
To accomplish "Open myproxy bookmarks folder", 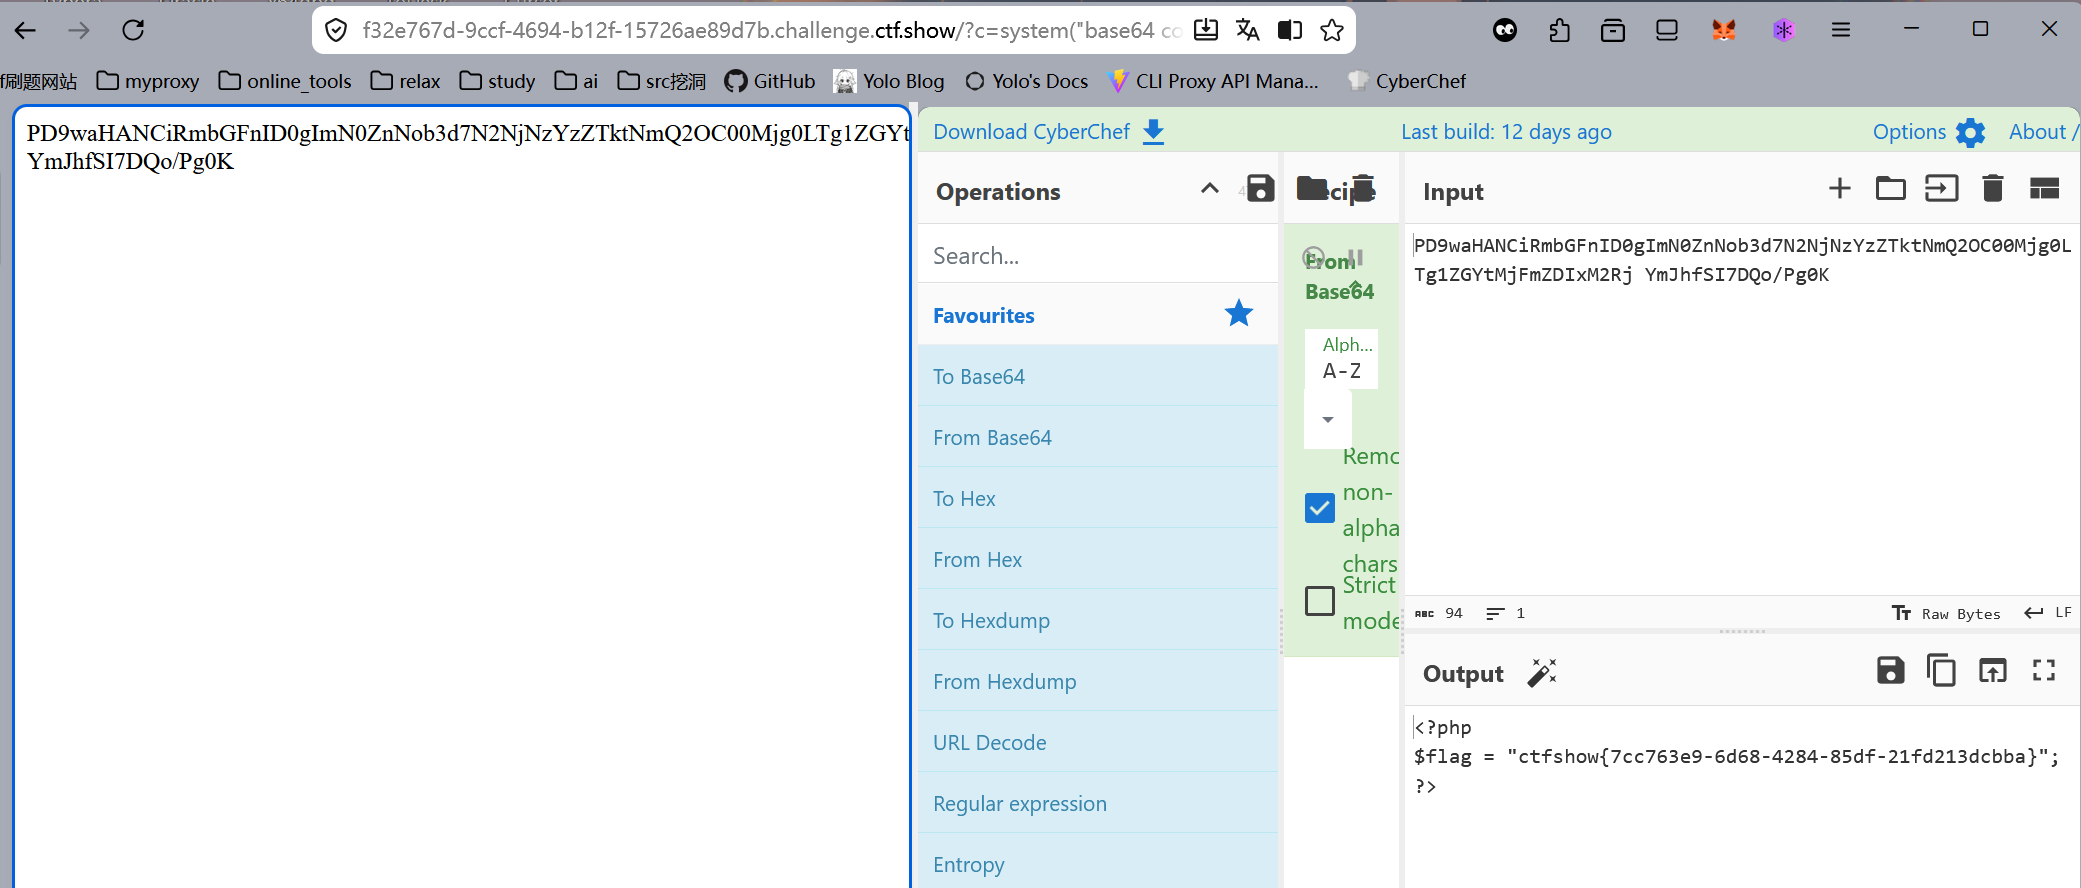I will click(x=148, y=81).
